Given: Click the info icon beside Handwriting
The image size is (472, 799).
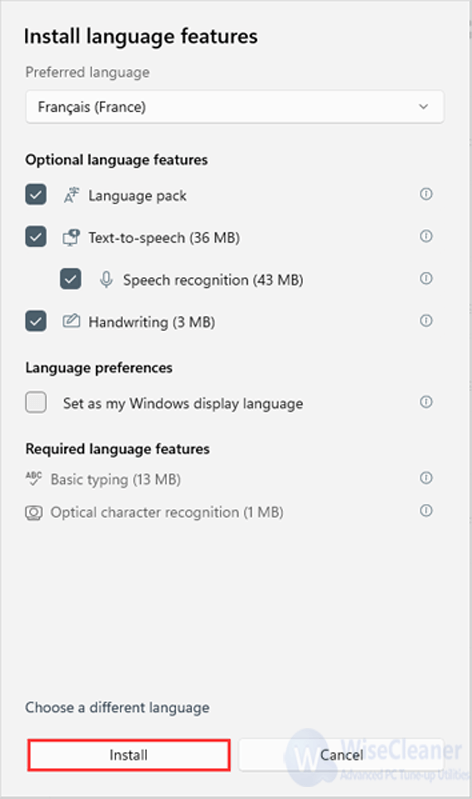Looking at the screenshot, I should 426,321.
